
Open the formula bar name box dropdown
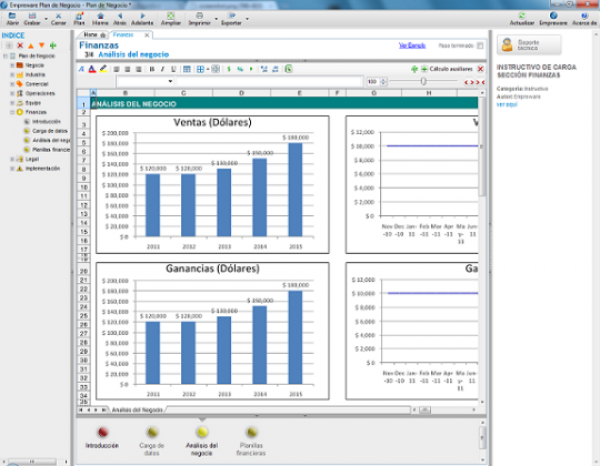(x=170, y=81)
